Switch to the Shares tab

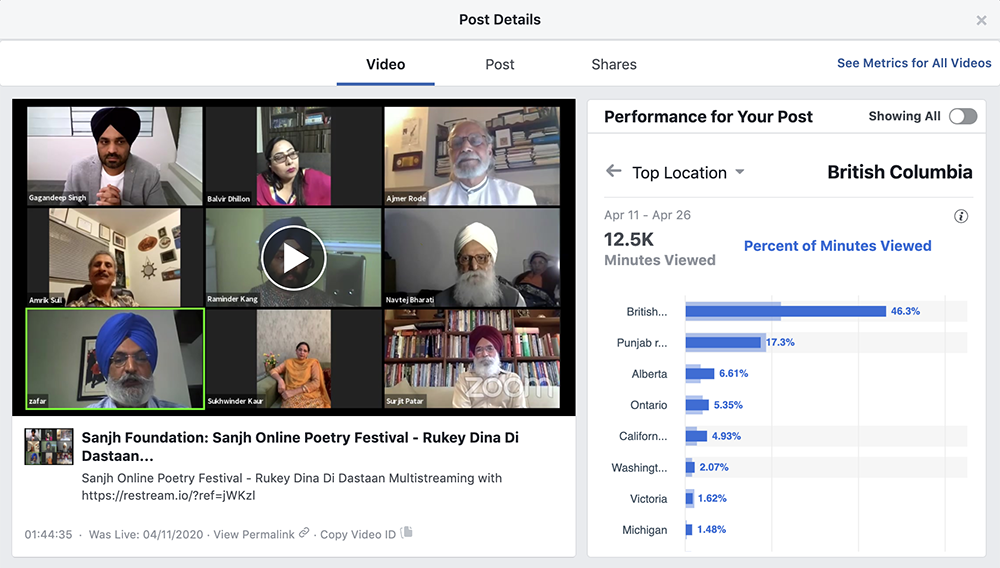614,64
